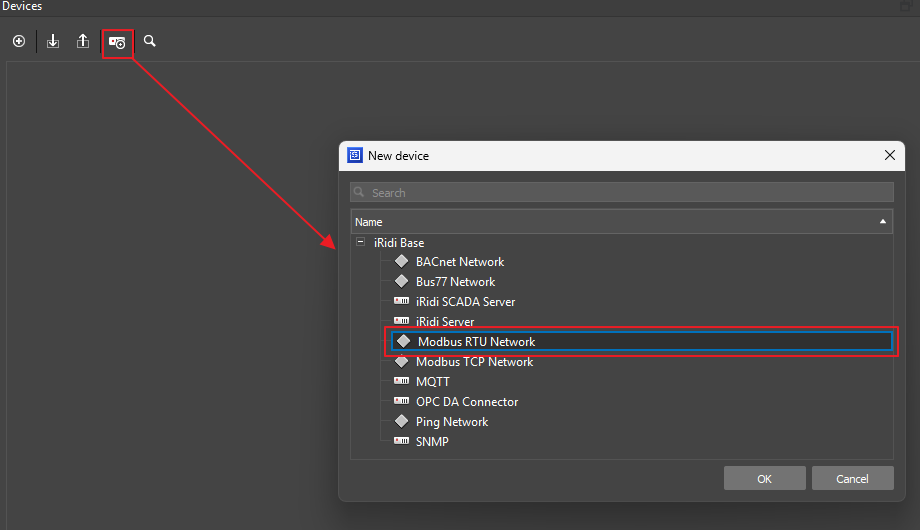Select the SNMP device type
Image resolution: width=920 pixels, height=530 pixels.
point(432,442)
